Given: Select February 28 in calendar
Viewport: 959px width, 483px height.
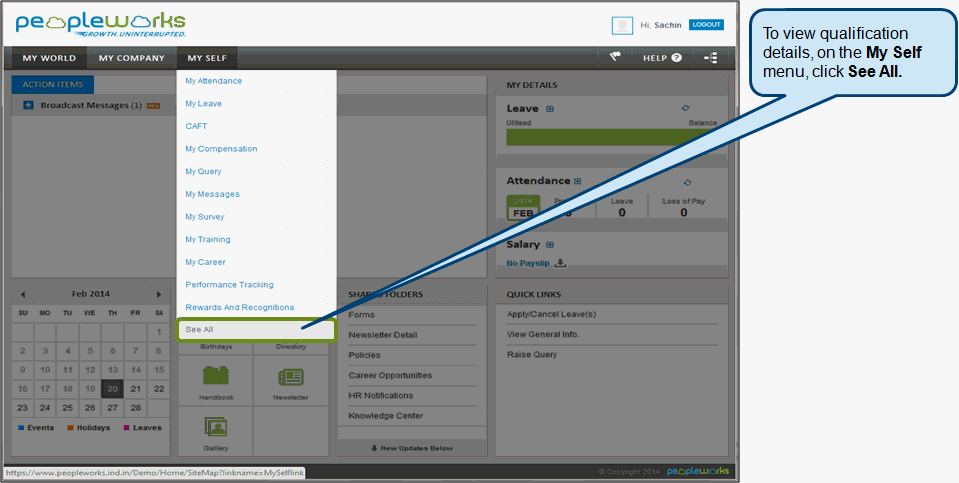Looking at the screenshot, I should (x=136, y=408).
